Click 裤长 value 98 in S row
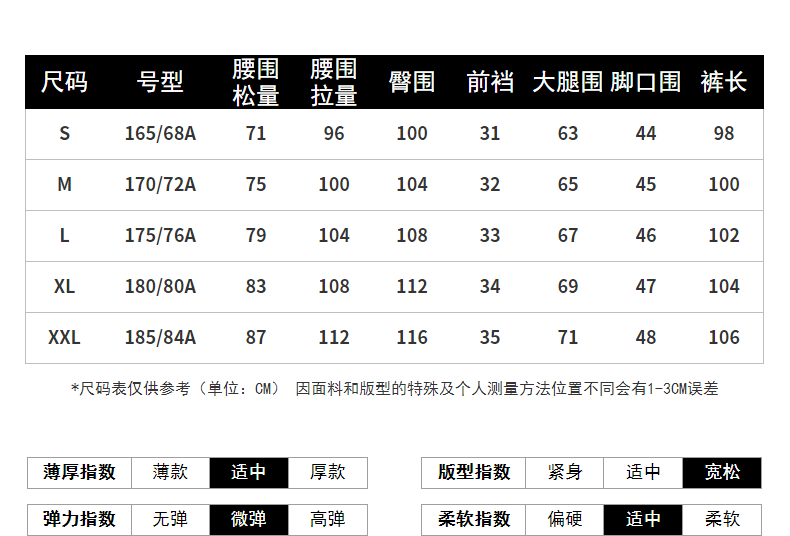 coord(724,133)
